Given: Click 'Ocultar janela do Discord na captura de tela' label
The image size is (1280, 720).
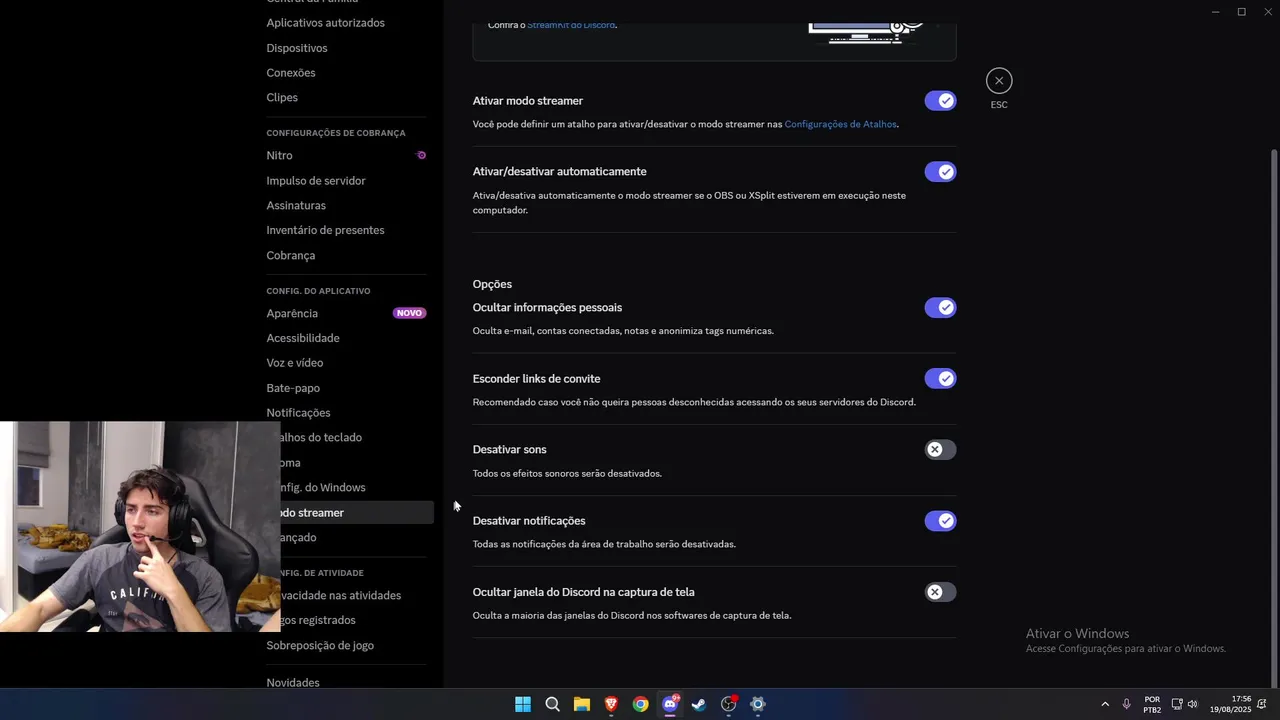Looking at the screenshot, I should point(583,592).
